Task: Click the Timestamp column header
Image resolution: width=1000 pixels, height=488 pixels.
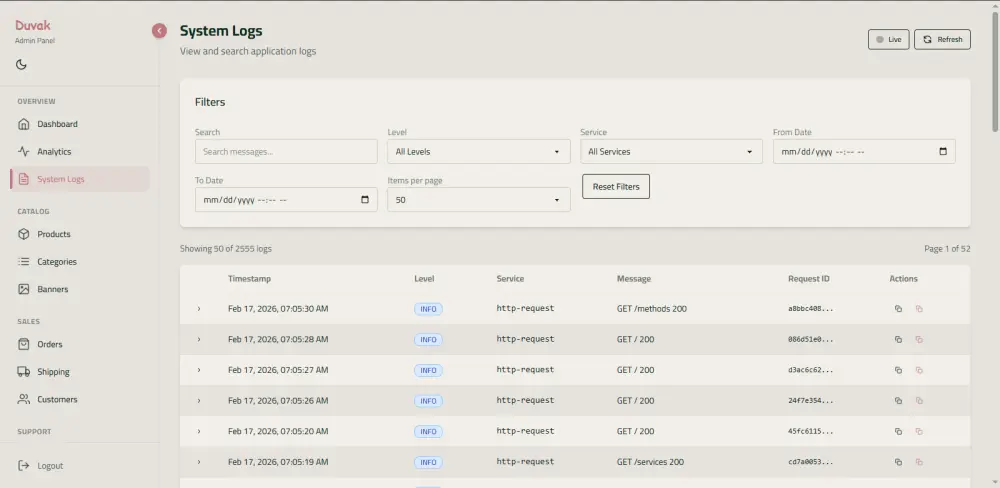Action: pos(249,279)
